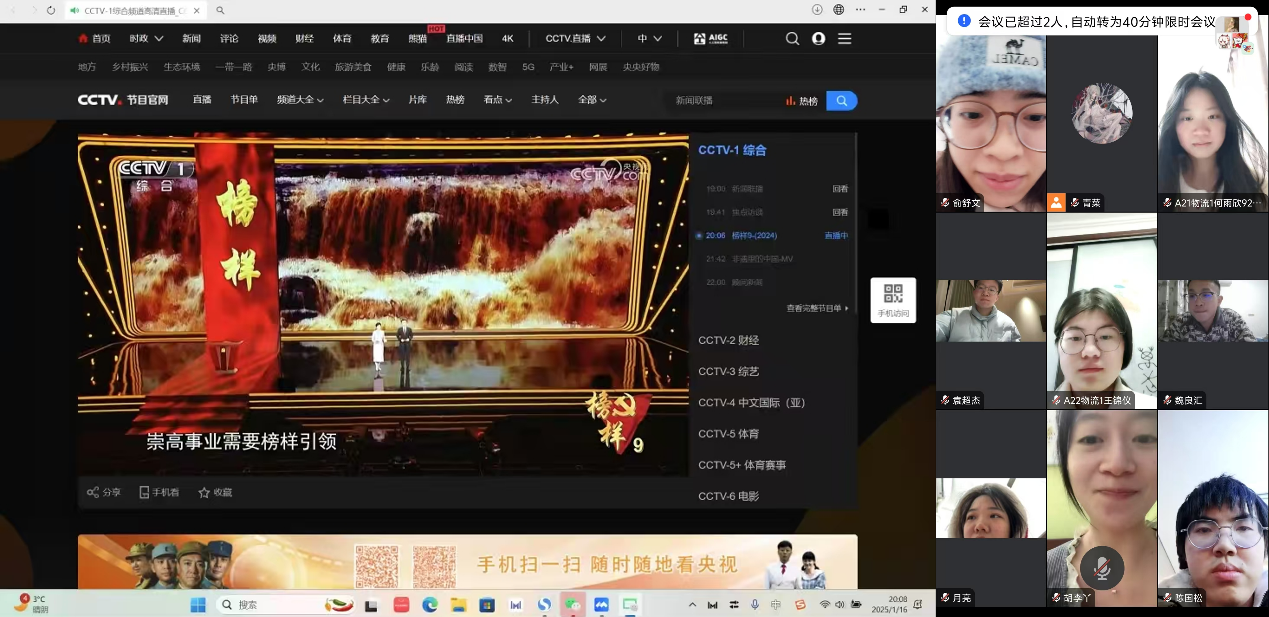Mute microphone in the meeting panel
1269x617 pixels.
1101,569
